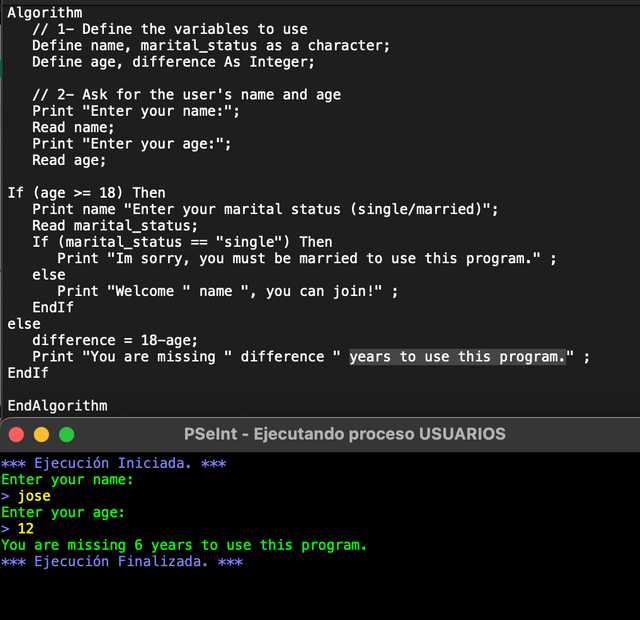Image resolution: width=640 pixels, height=620 pixels.
Task: Minimize the PSeInt execution window
Action: [41, 434]
